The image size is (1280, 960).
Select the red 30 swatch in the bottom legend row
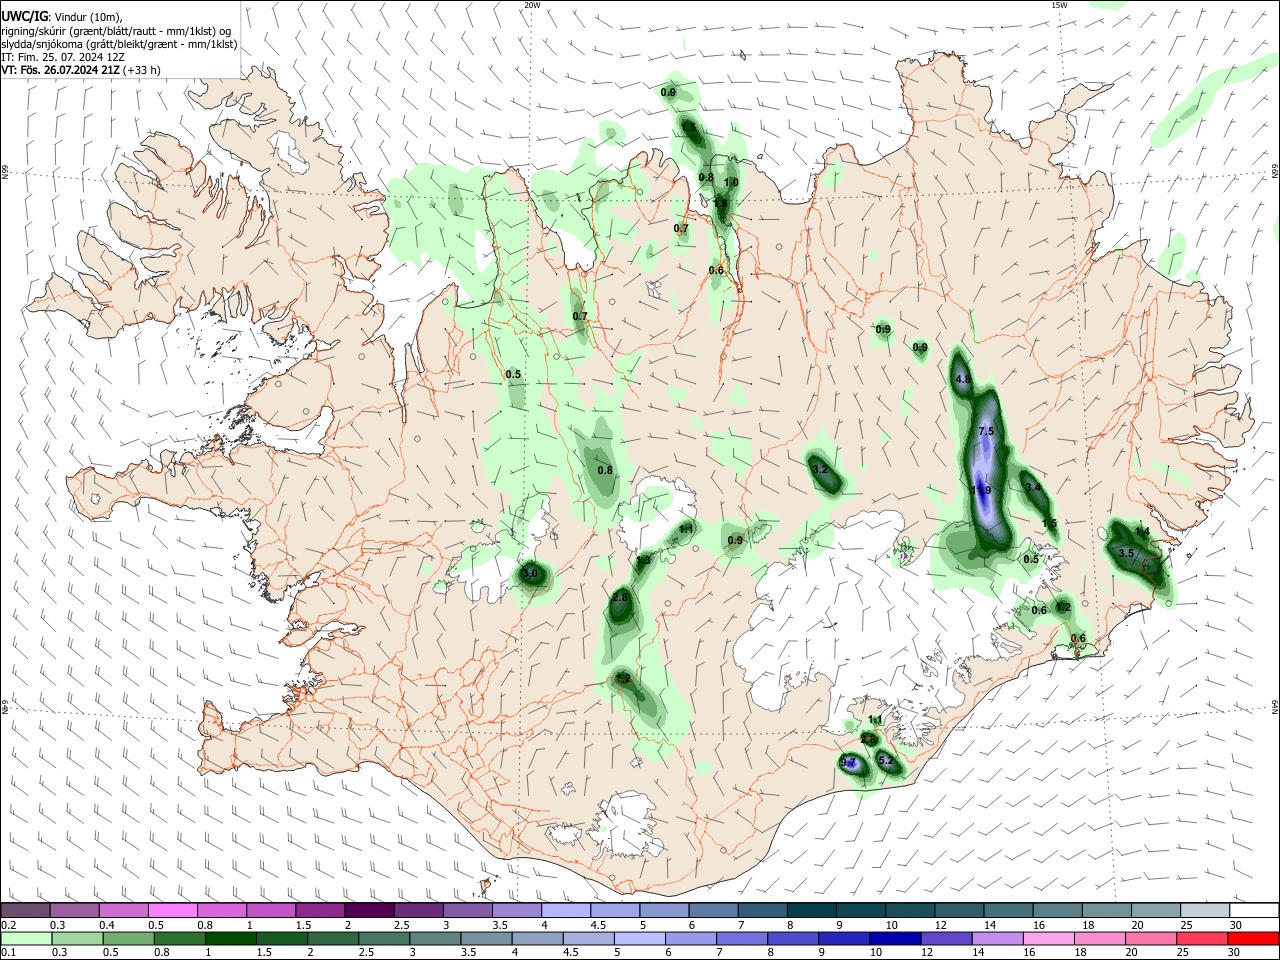click(1254, 938)
